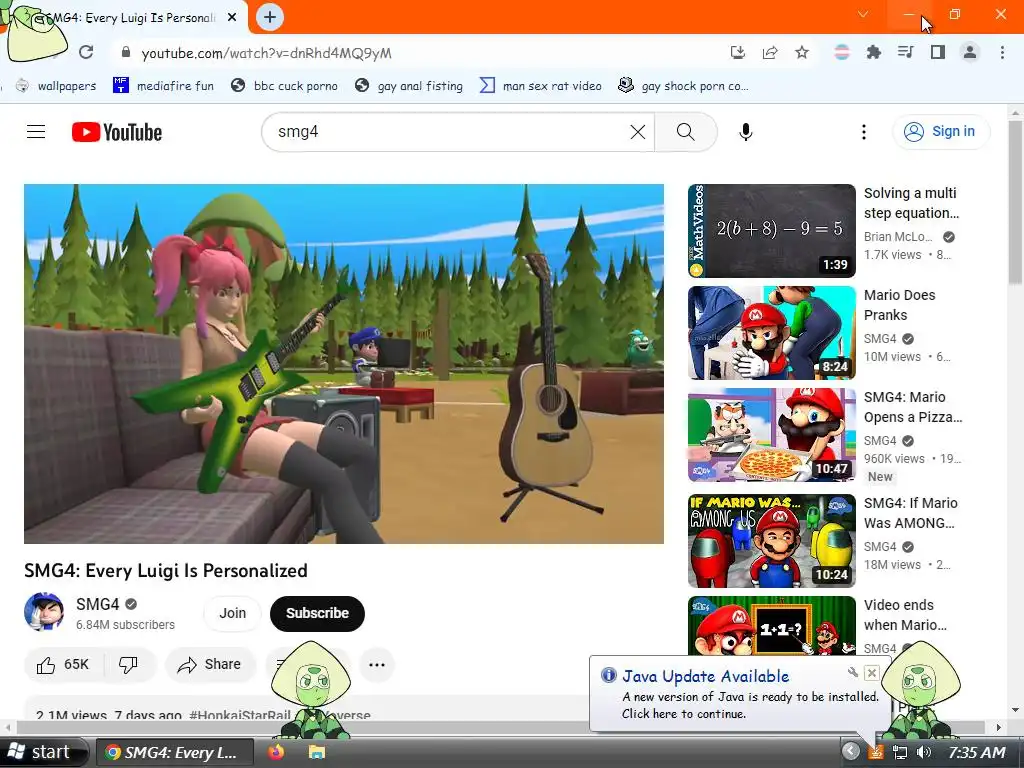Open the file explorer taskbar icon
This screenshot has height=768, width=1024.
317,752
